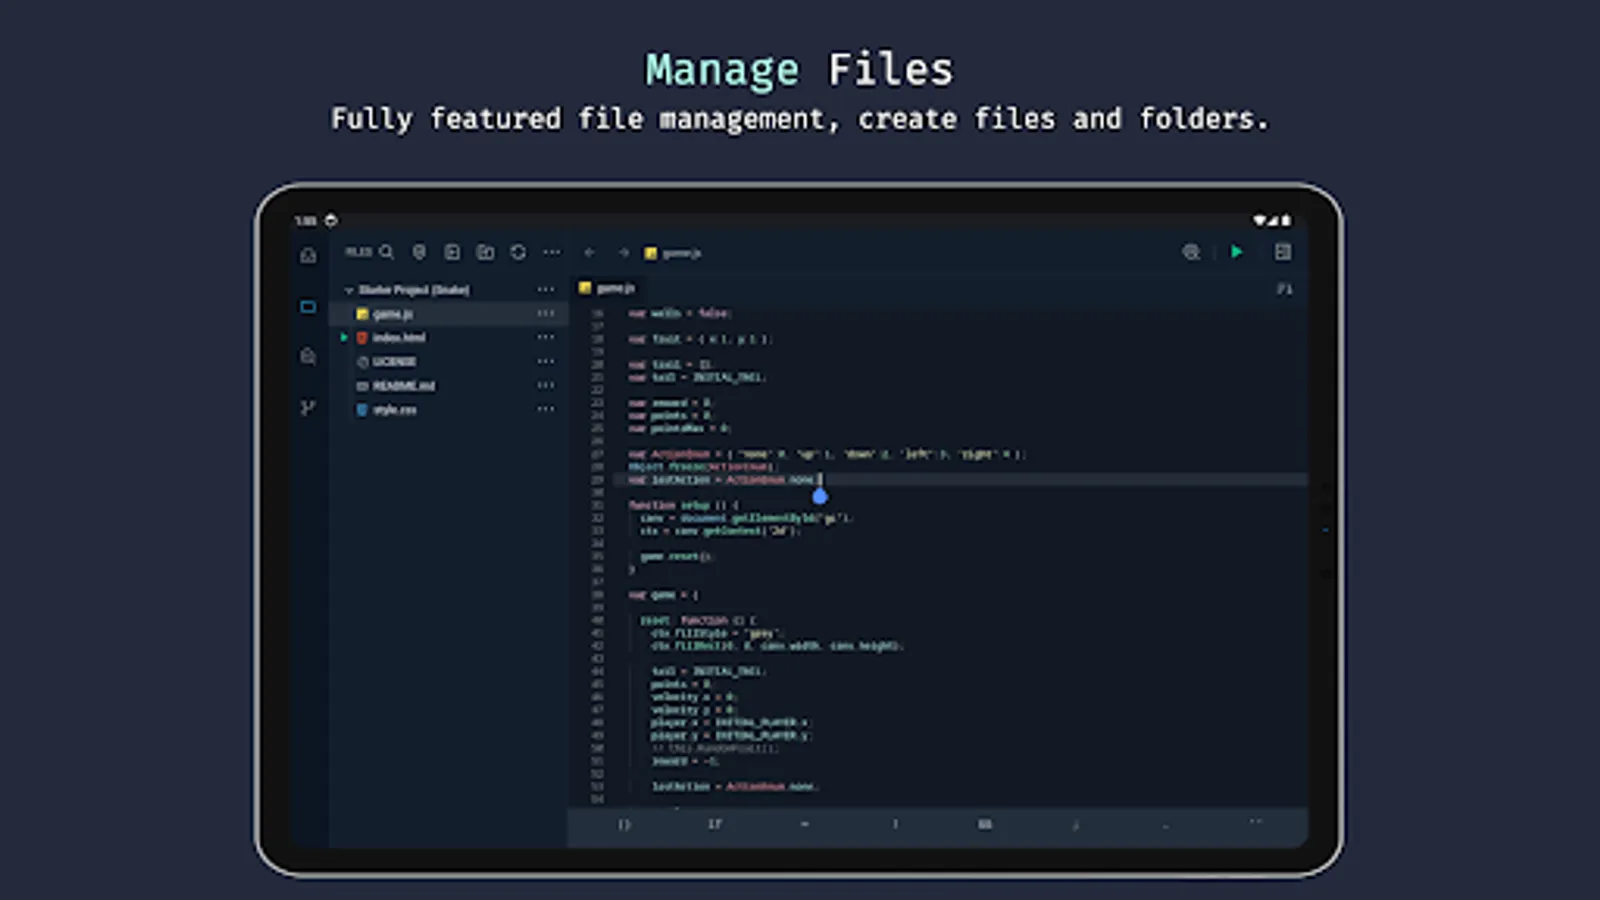Select the new file creation icon

coord(452,253)
